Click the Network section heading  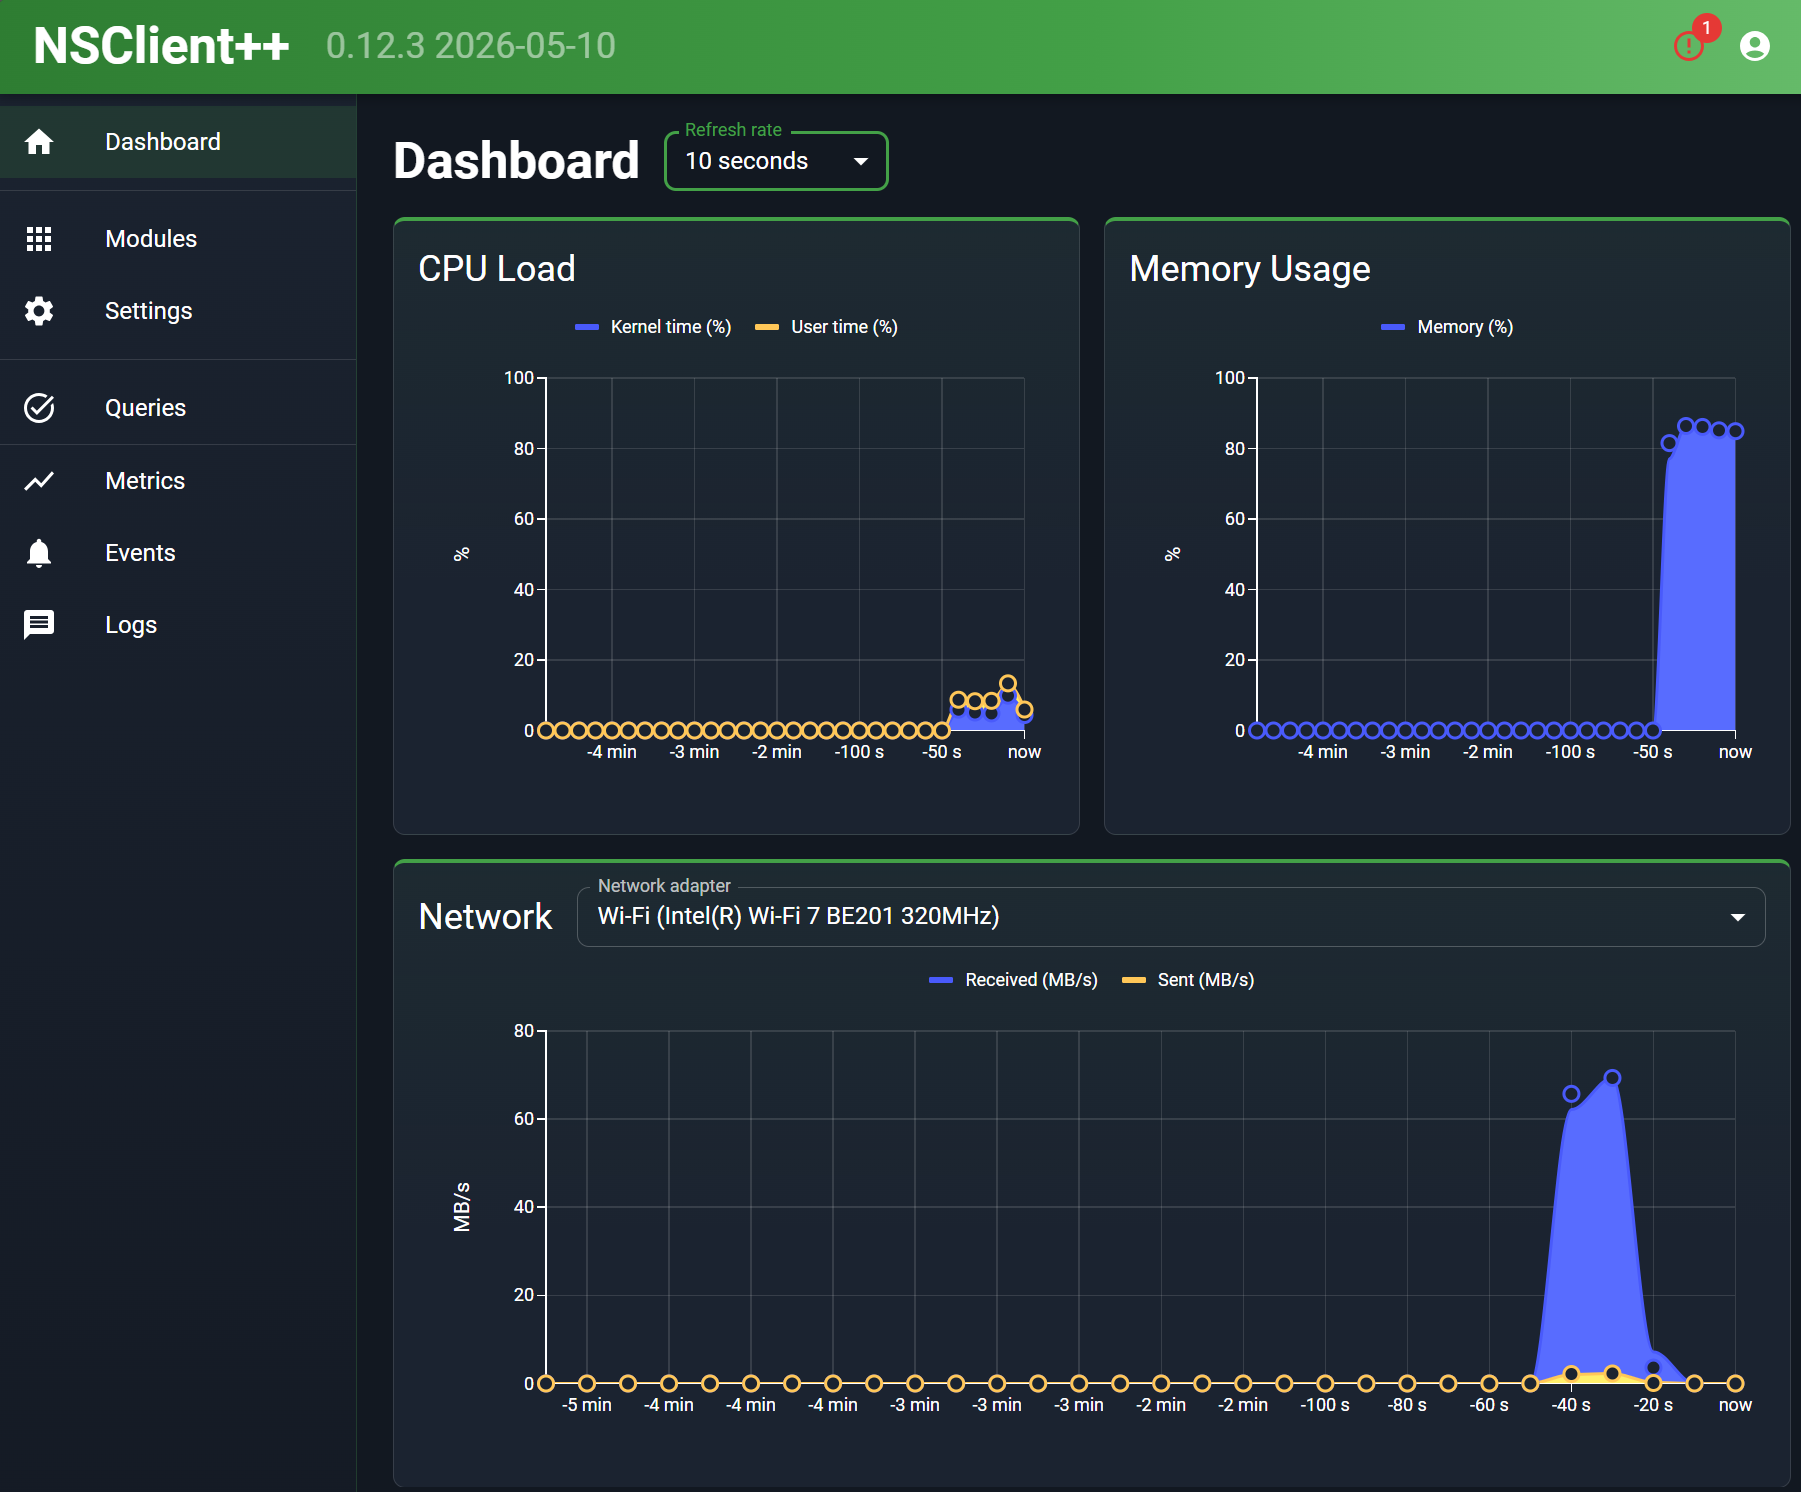pos(486,917)
